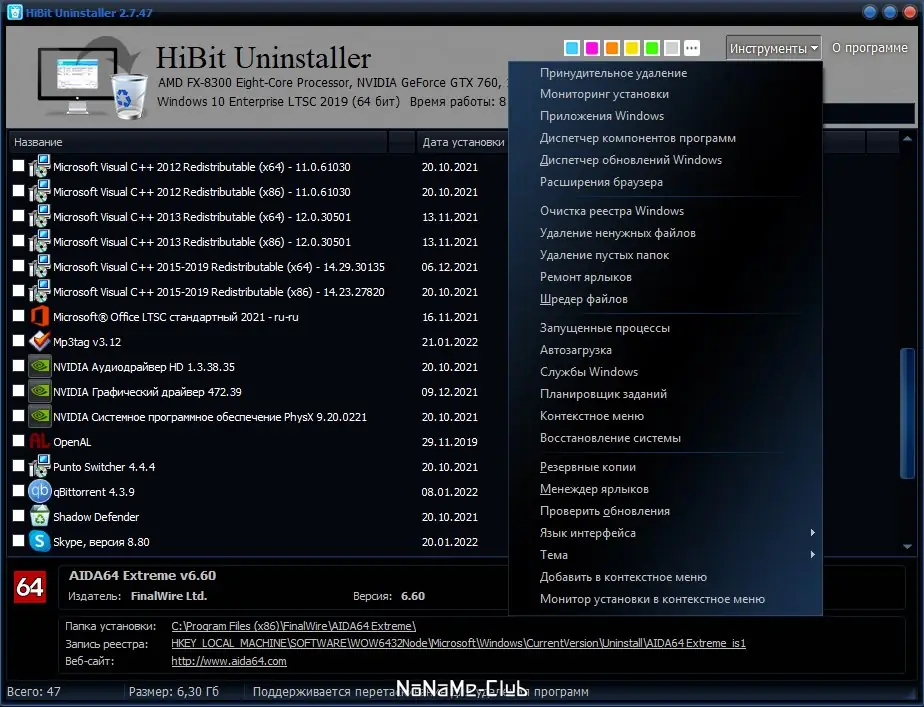Expand the Тема submenu
The image size is (924, 707).
coord(665,554)
